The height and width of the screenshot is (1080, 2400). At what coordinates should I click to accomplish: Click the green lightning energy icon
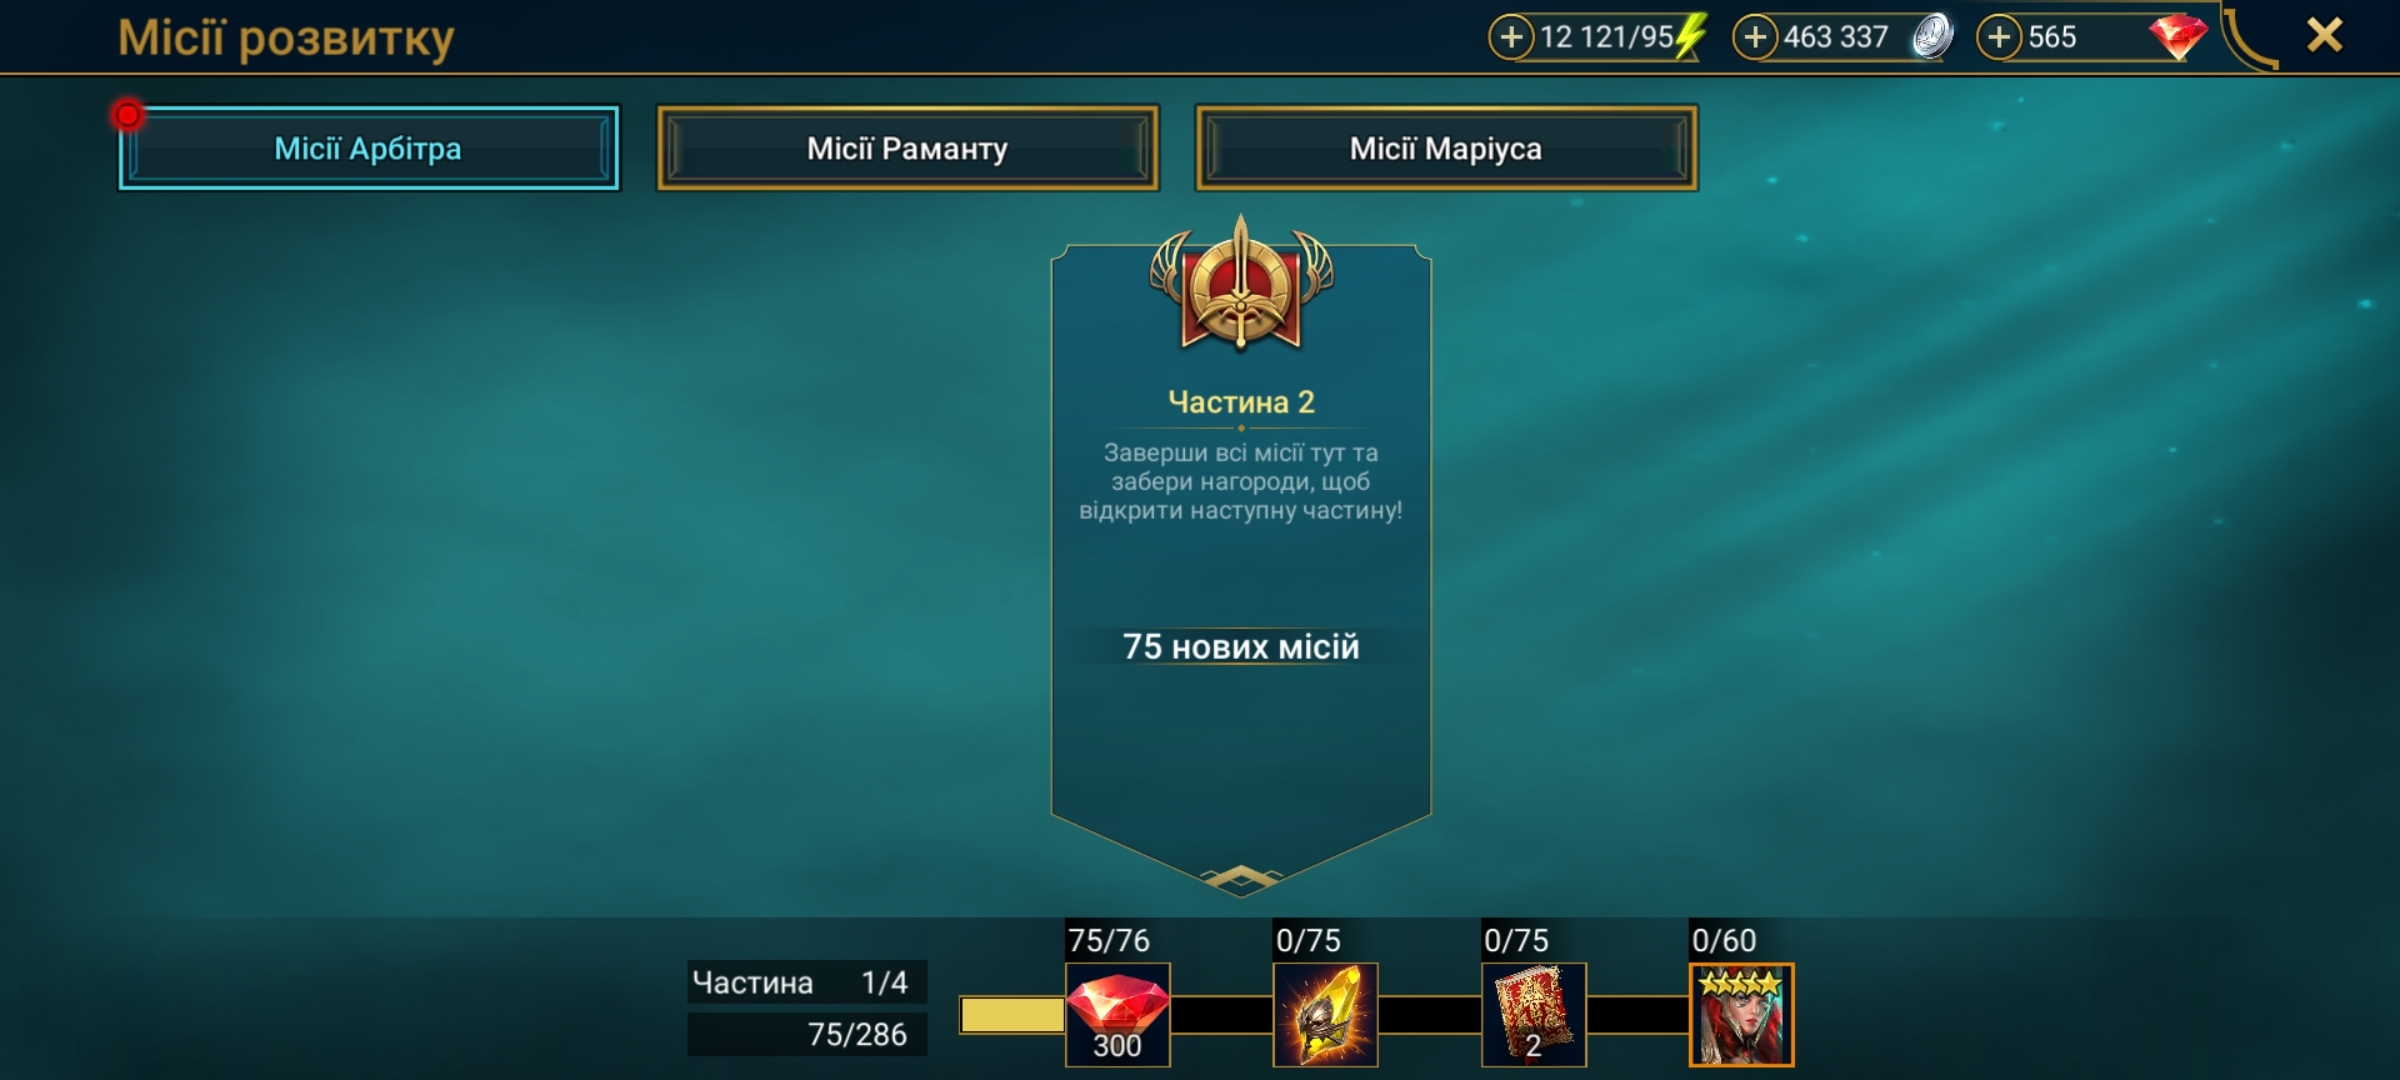tap(1690, 38)
